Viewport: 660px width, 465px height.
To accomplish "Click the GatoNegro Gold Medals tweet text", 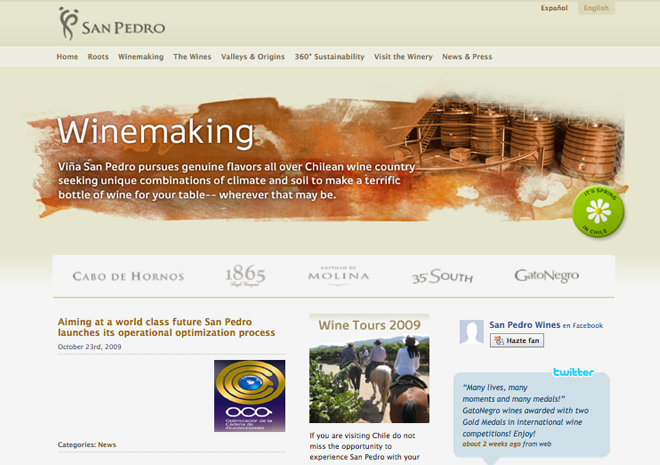I will pyautogui.click(x=525, y=410).
